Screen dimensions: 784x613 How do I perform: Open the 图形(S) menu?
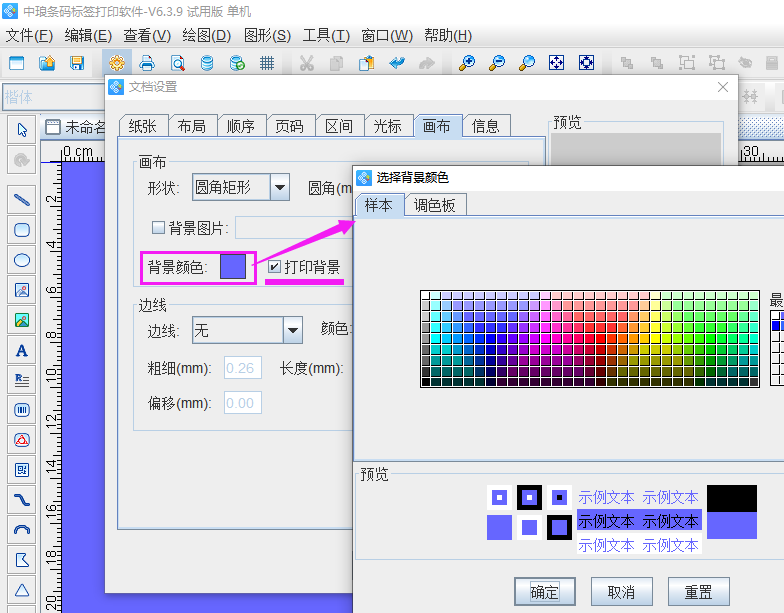coord(267,36)
